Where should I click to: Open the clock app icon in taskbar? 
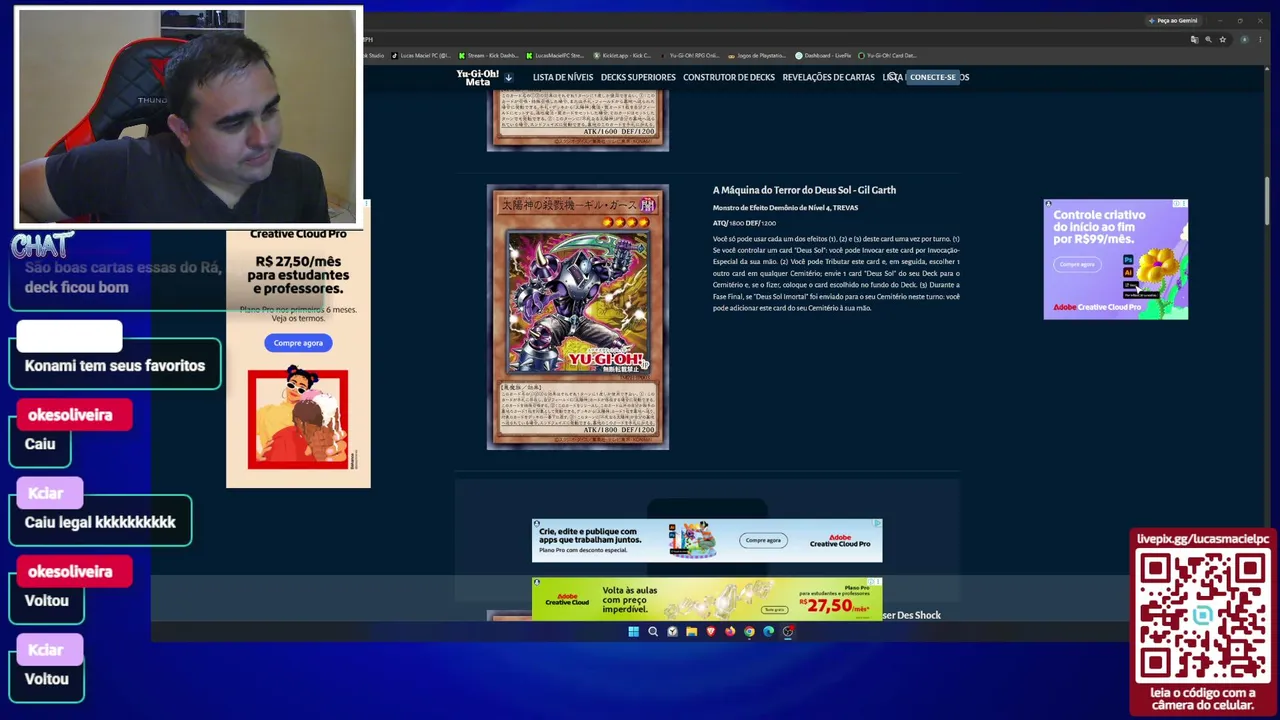(672, 631)
